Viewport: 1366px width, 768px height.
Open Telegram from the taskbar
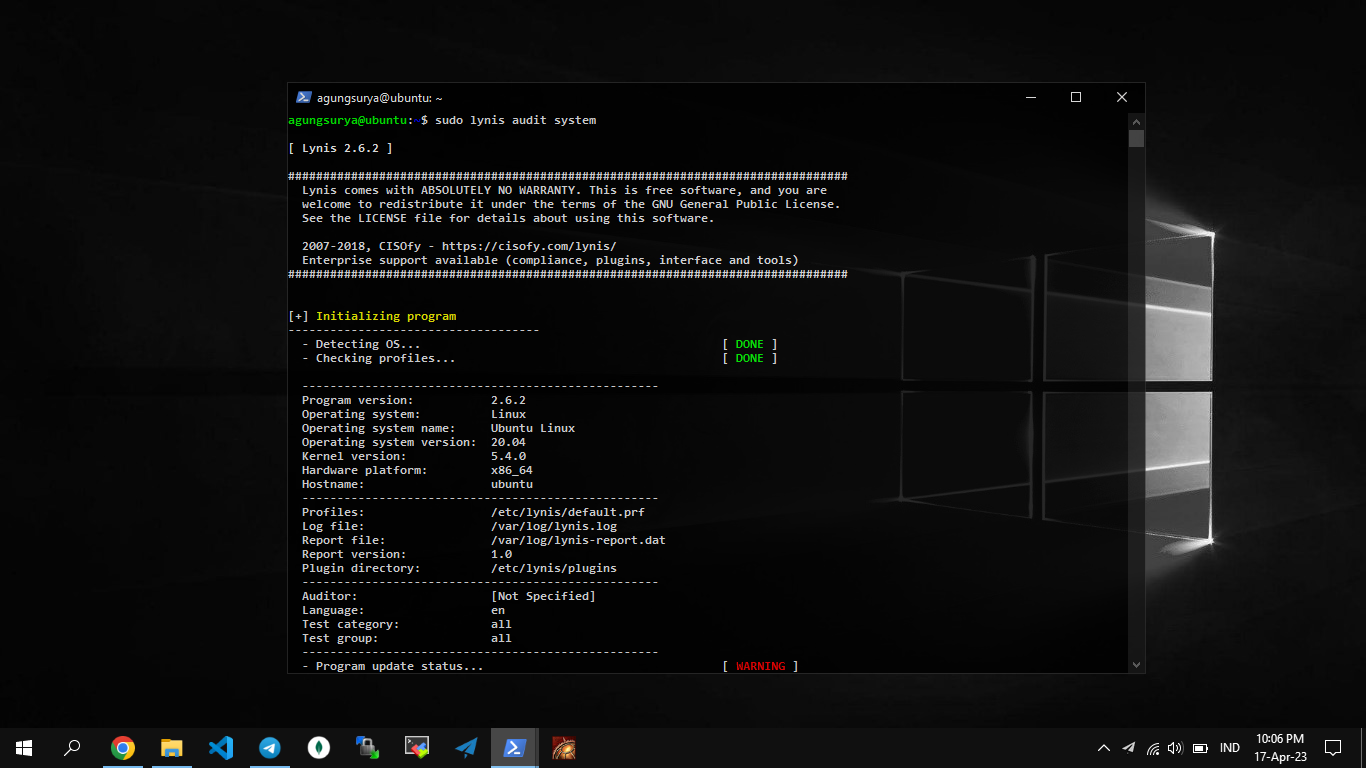coord(270,747)
